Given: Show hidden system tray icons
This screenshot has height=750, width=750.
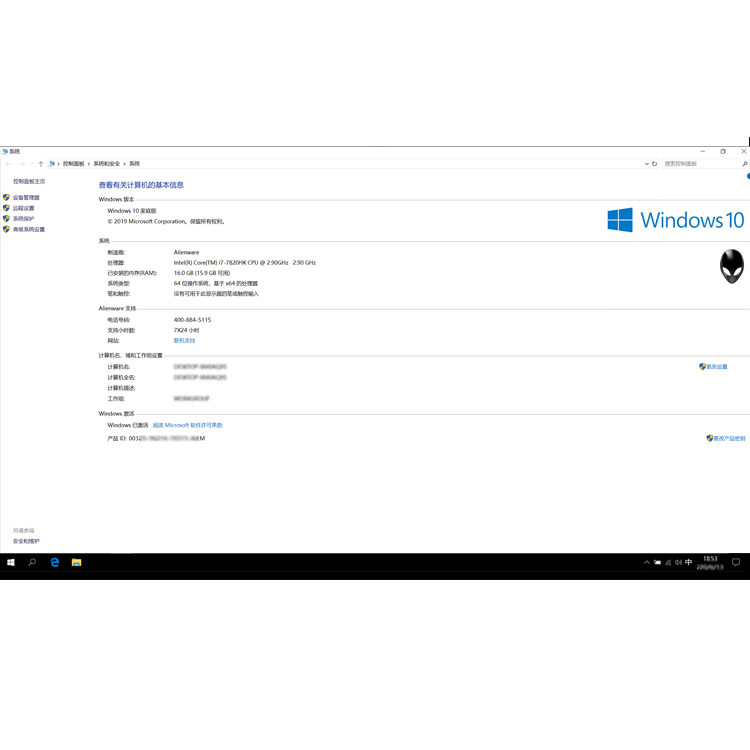Looking at the screenshot, I should [647, 562].
